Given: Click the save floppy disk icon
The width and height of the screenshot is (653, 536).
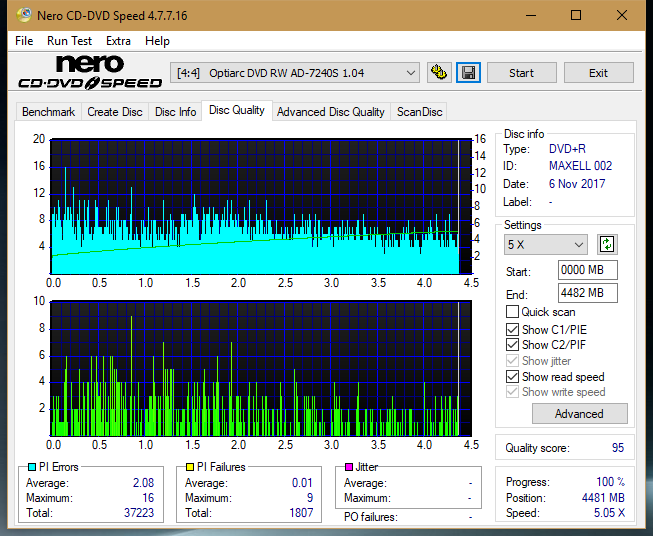Looking at the screenshot, I should tap(469, 73).
